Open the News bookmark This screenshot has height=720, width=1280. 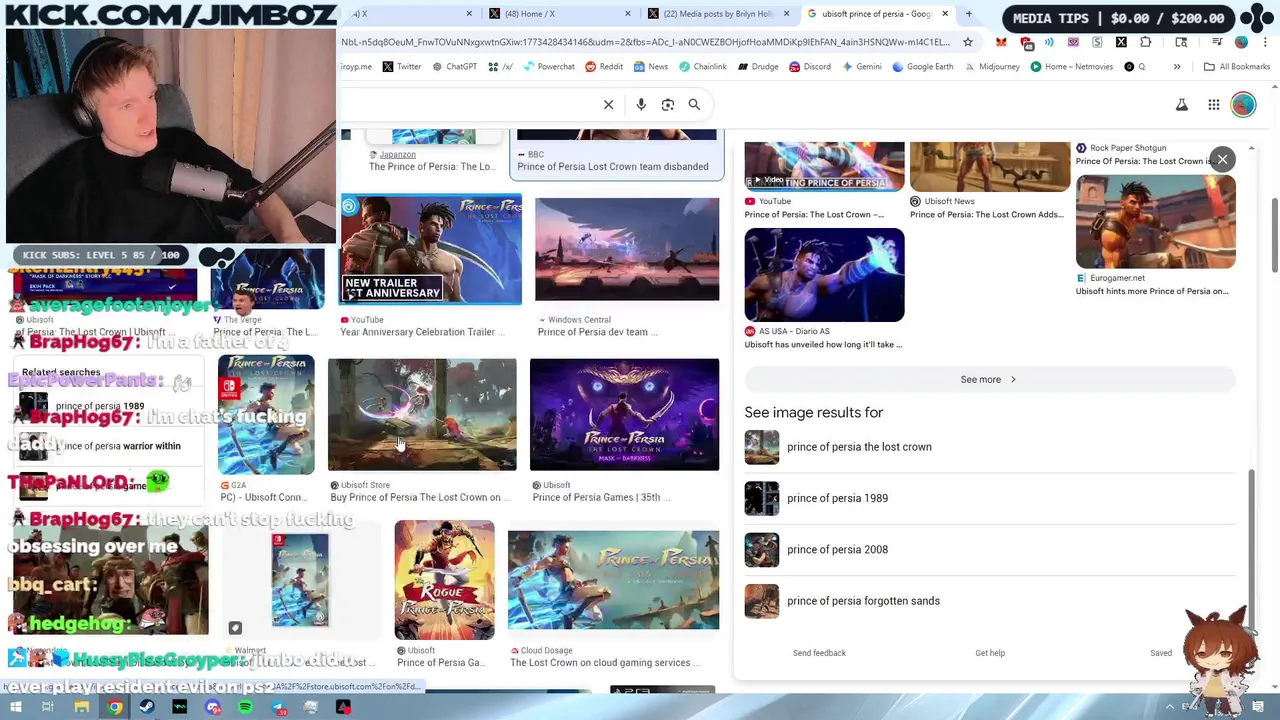click(x=650, y=67)
